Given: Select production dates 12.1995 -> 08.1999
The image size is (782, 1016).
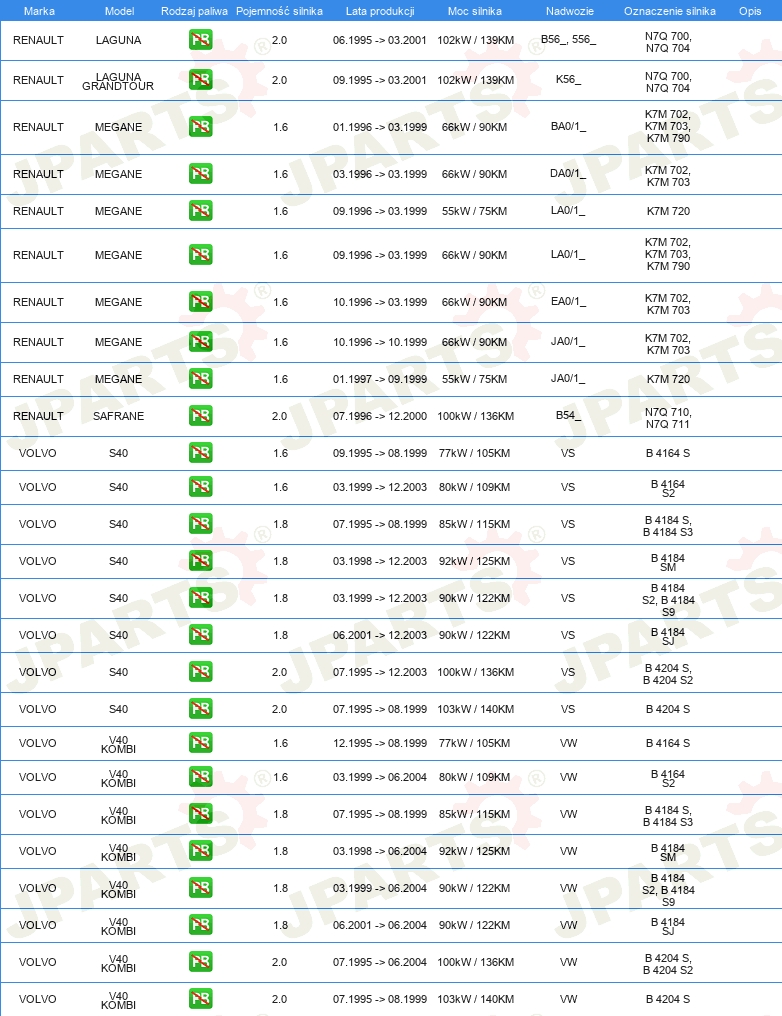Looking at the screenshot, I should click(380, 743).
